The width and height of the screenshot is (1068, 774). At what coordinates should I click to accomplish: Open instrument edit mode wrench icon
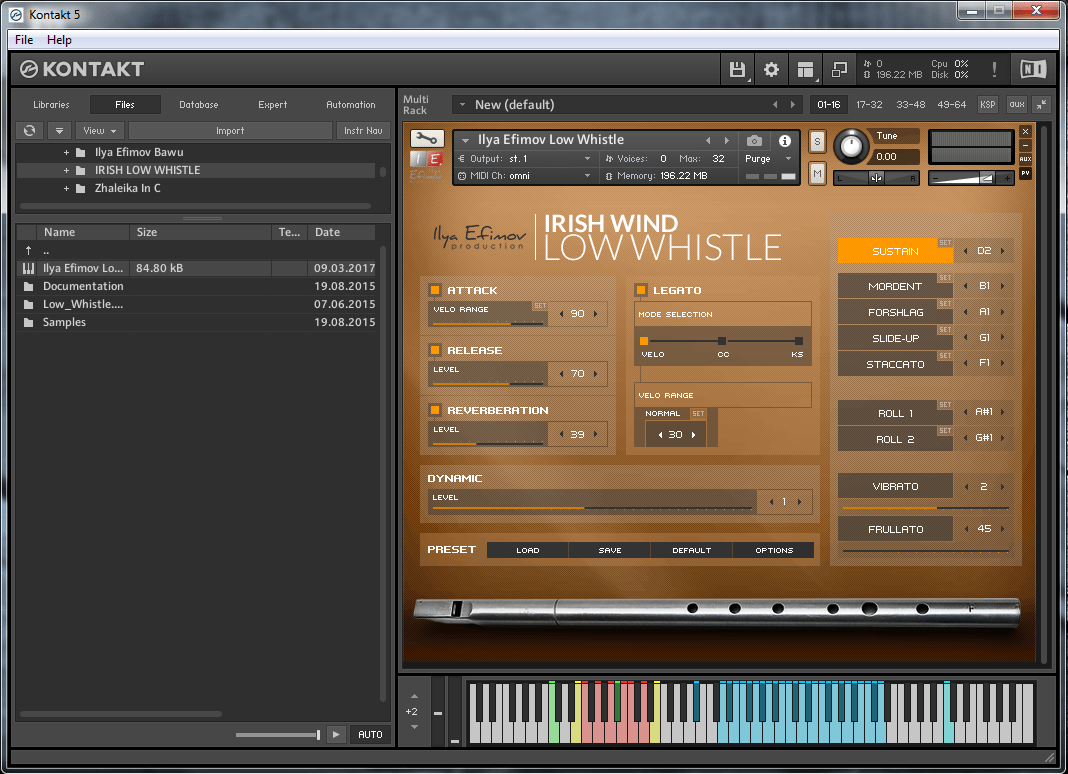(427, 139)
